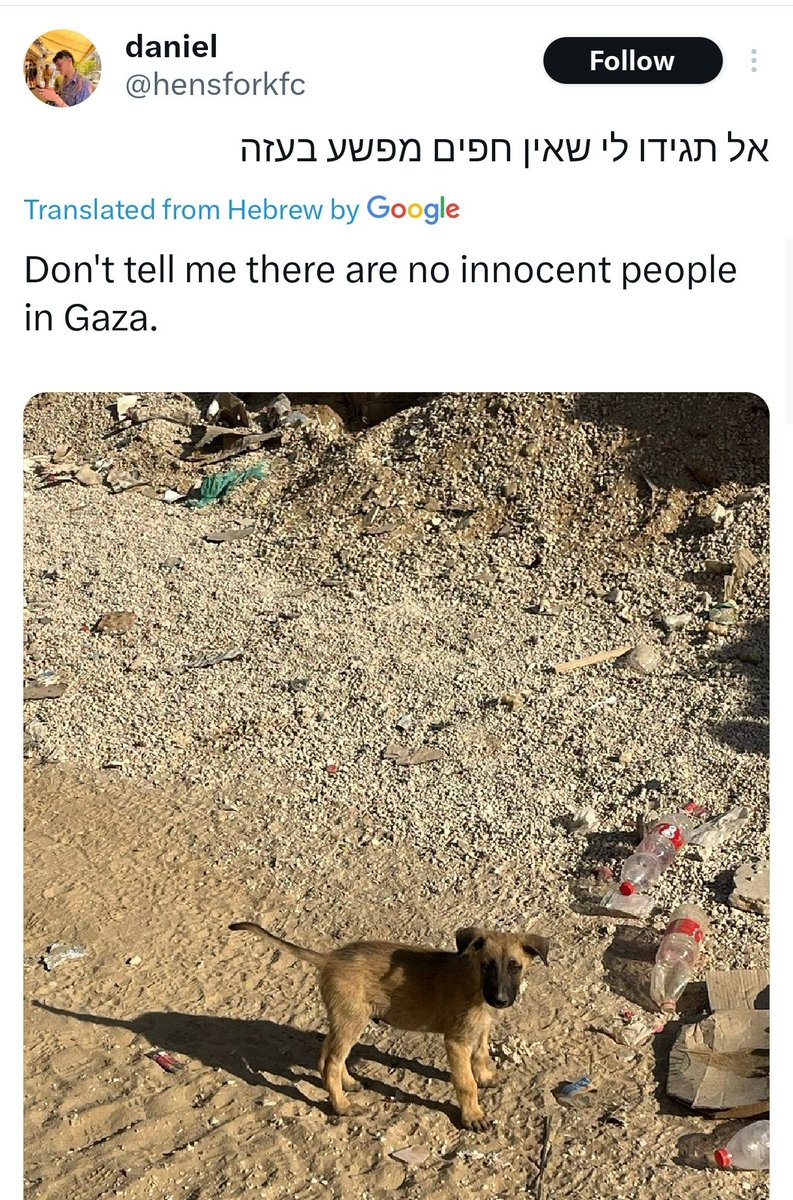
Task: Click the cardboard pieces in the photo
Action: click(x=718, y=1045)
